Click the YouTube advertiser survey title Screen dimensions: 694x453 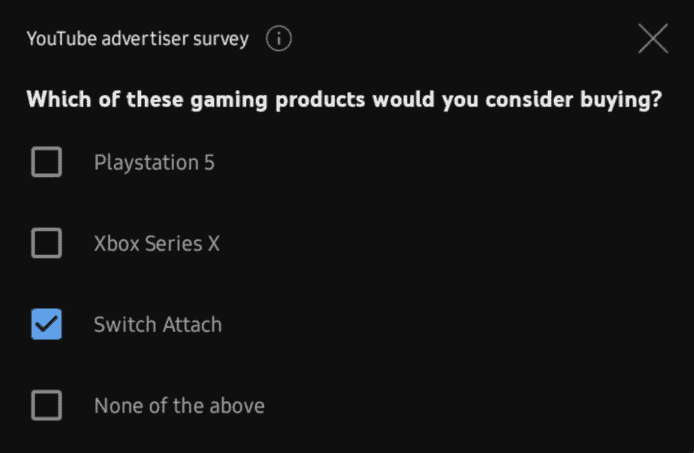138,40
